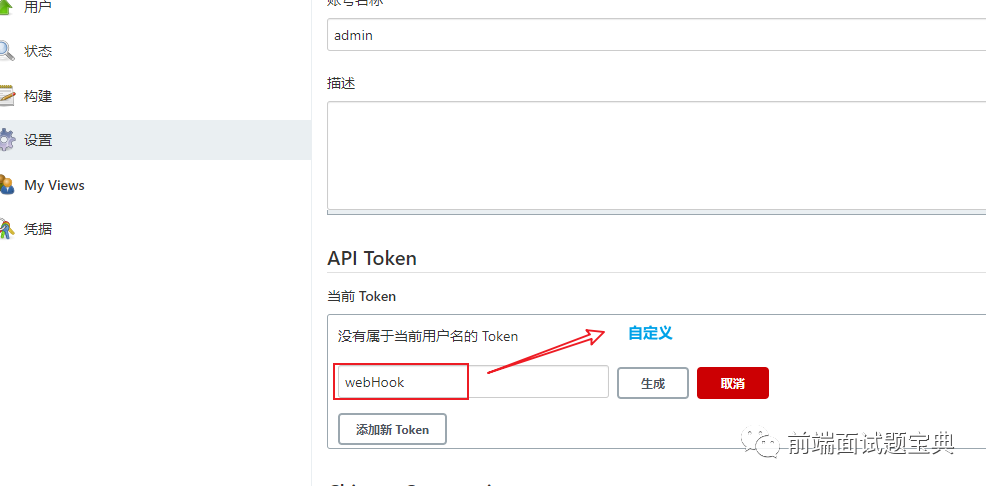Click the 生成 button
Viewport: 986px width, 486px height.
(653, 383)
